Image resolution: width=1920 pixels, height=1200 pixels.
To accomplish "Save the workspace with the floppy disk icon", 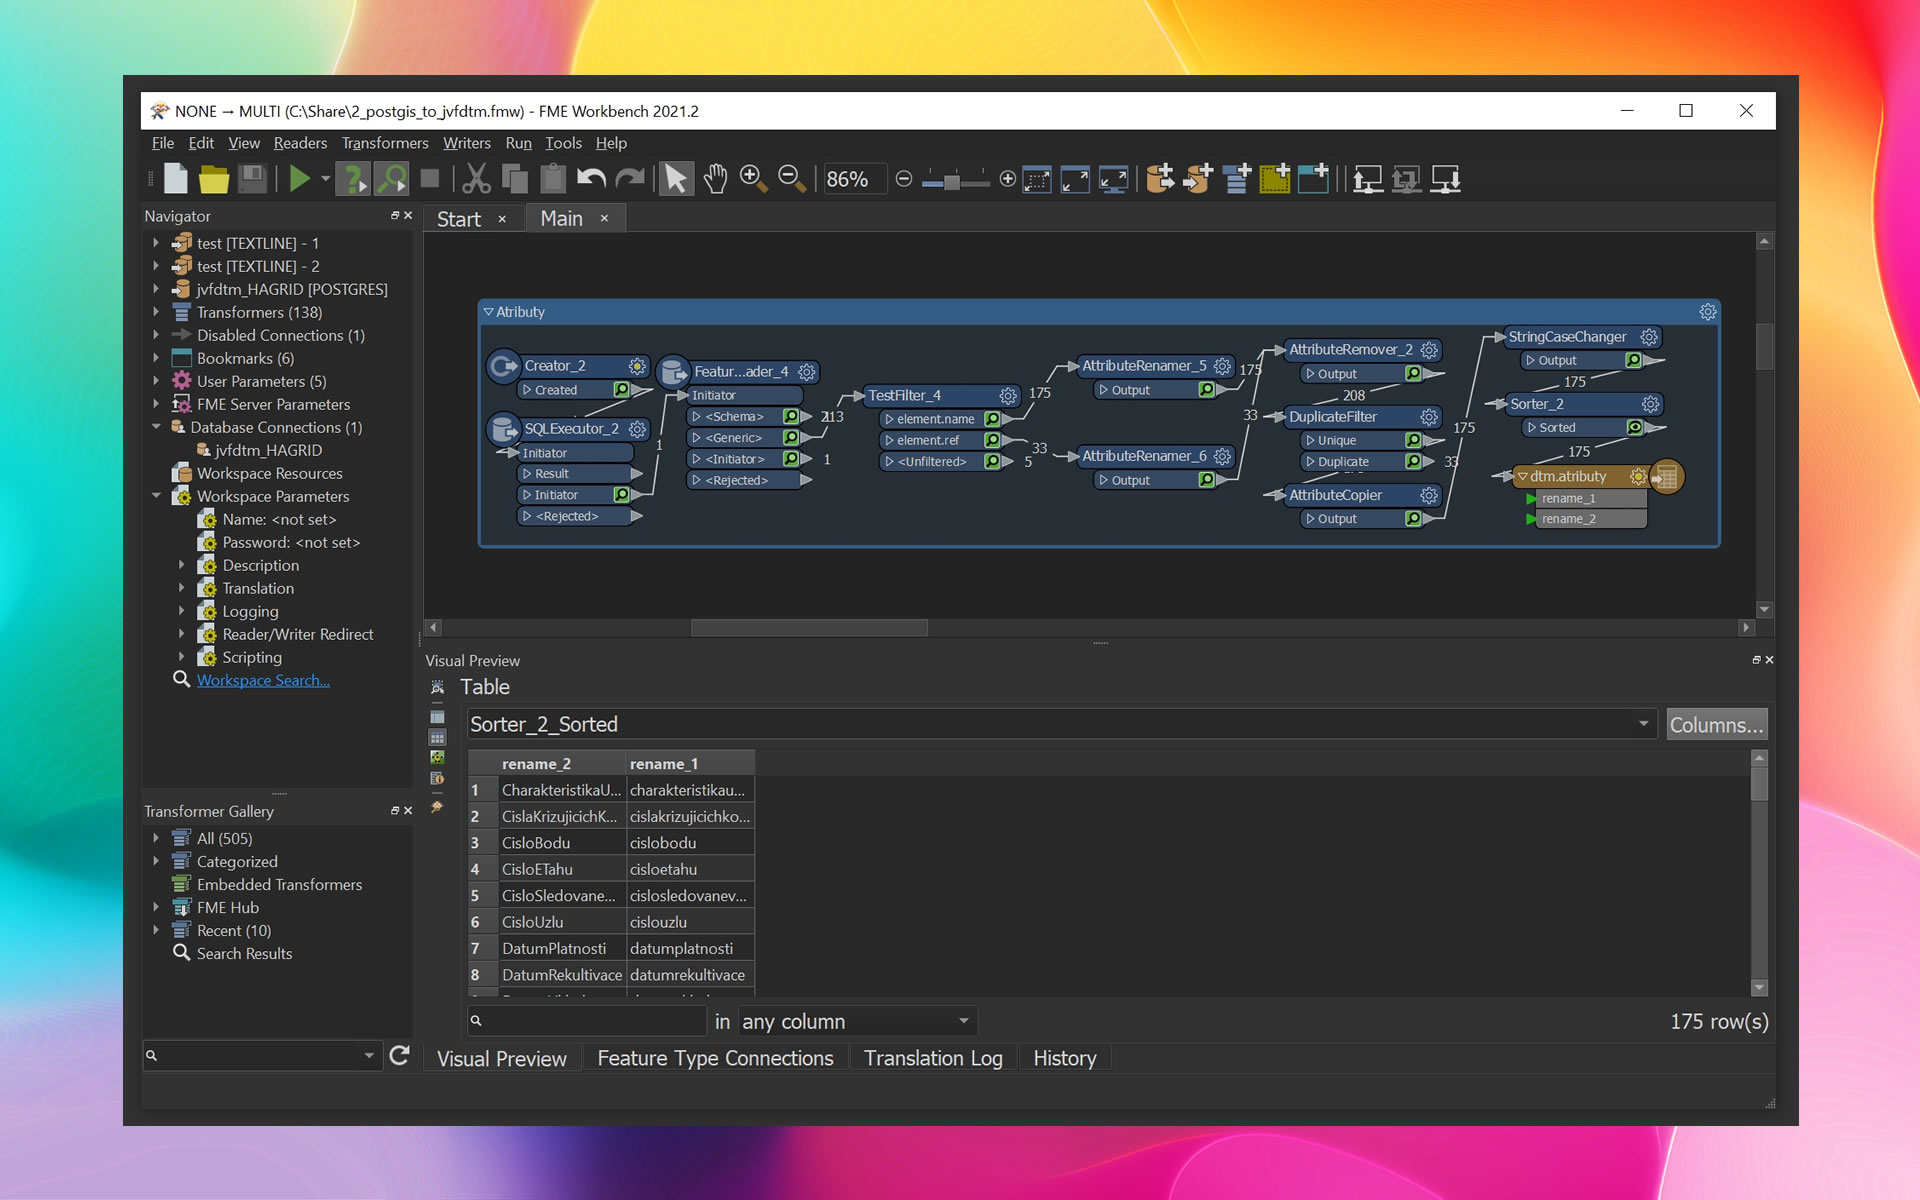I will pos(252,179).
